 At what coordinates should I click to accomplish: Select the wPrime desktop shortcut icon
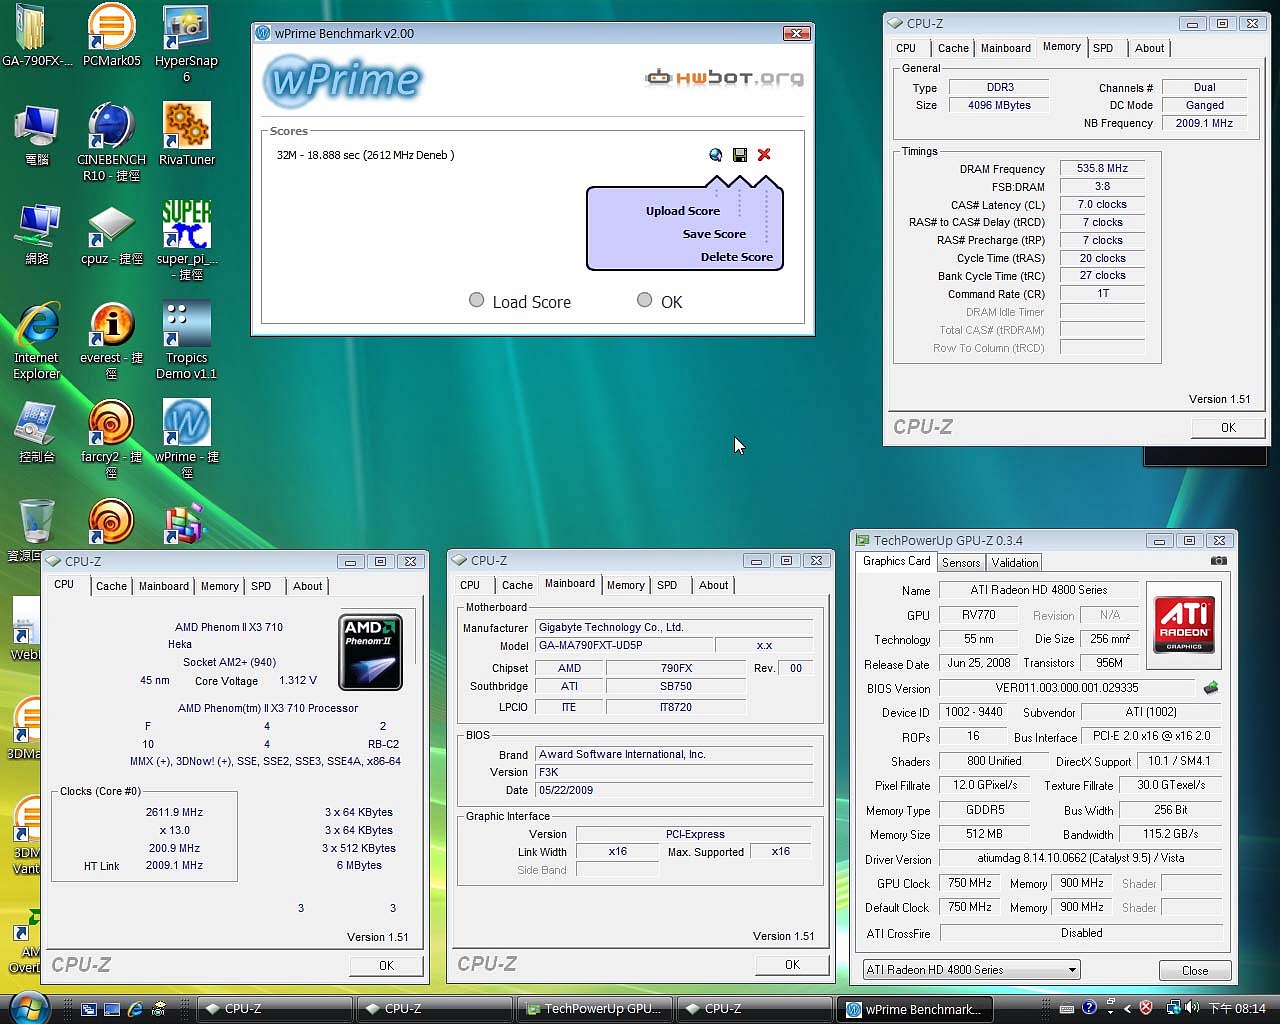click(186, 440)
